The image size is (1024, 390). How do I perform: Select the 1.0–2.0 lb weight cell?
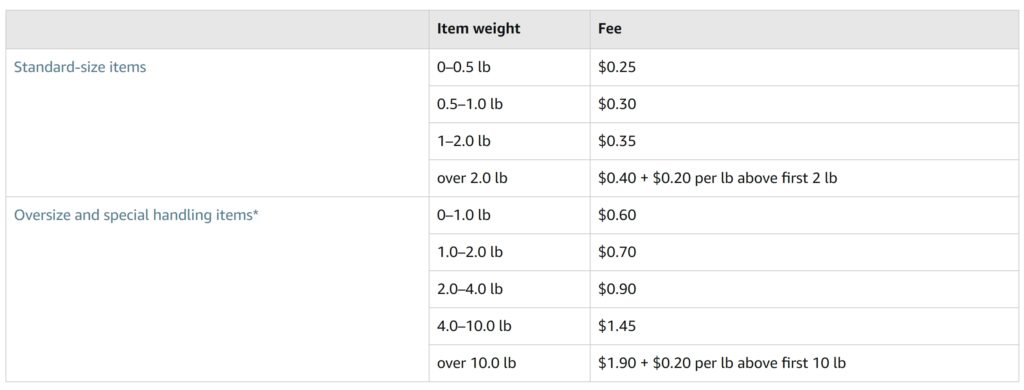(509, 252)
